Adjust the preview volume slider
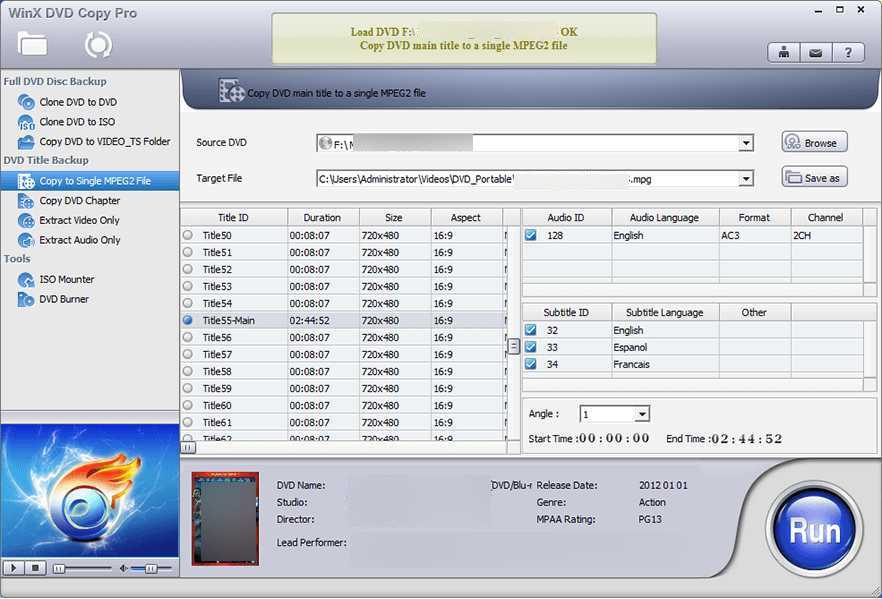The height and width of the screenshot is (599, 882). click(x=150, y=568)
